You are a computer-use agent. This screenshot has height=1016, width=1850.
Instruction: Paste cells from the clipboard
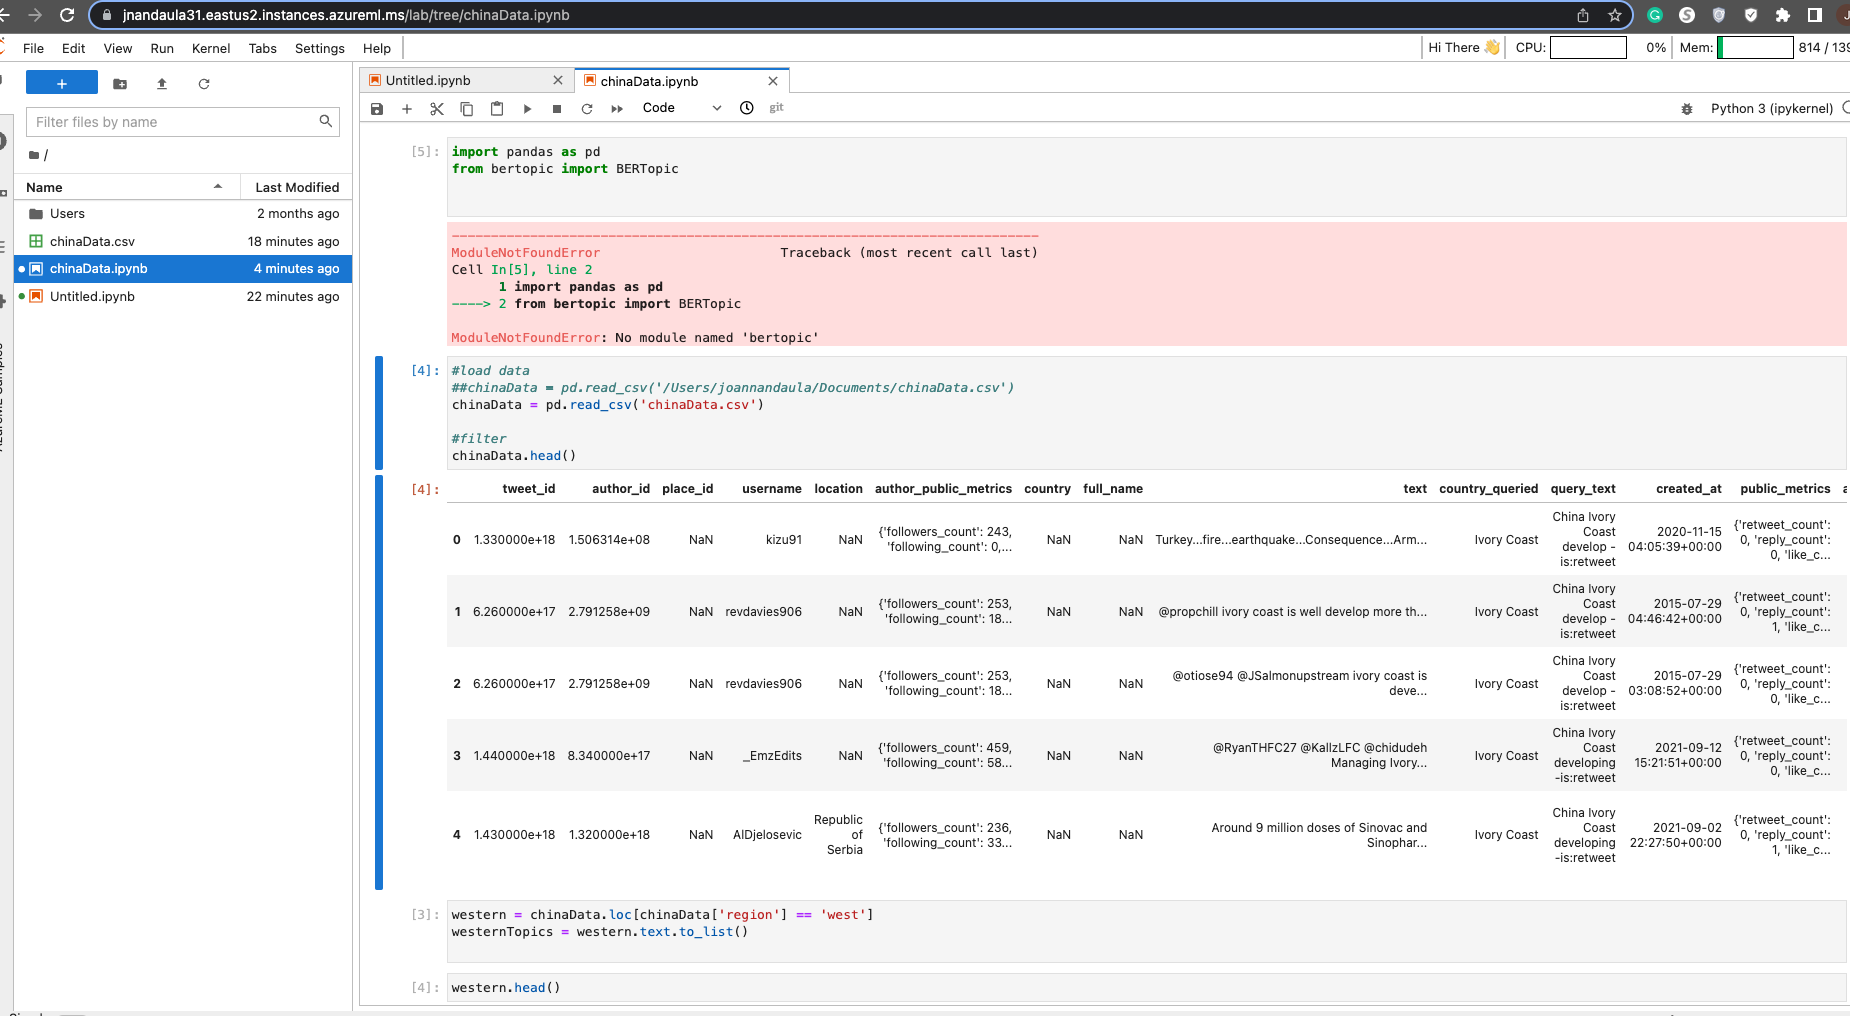tap(497, 108)
